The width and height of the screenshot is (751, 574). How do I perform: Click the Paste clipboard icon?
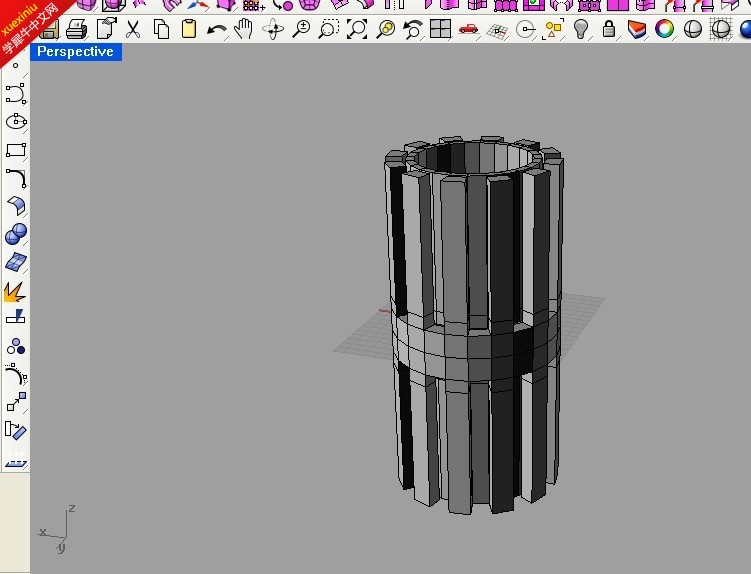[189, 29]
